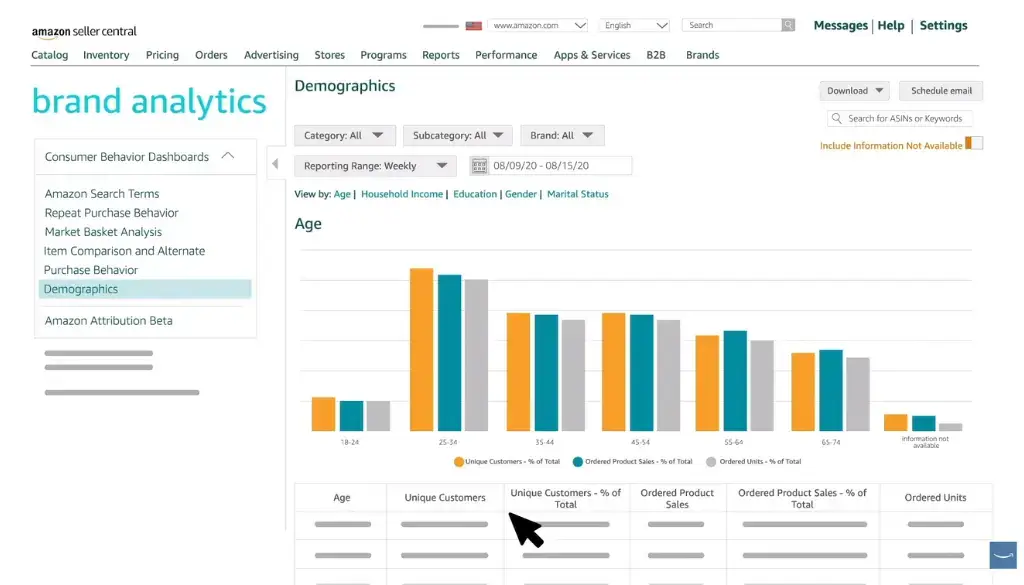This screenshot has height=585, width=1024.
Task: View demographics by Household Income
Action: point(402,194)
